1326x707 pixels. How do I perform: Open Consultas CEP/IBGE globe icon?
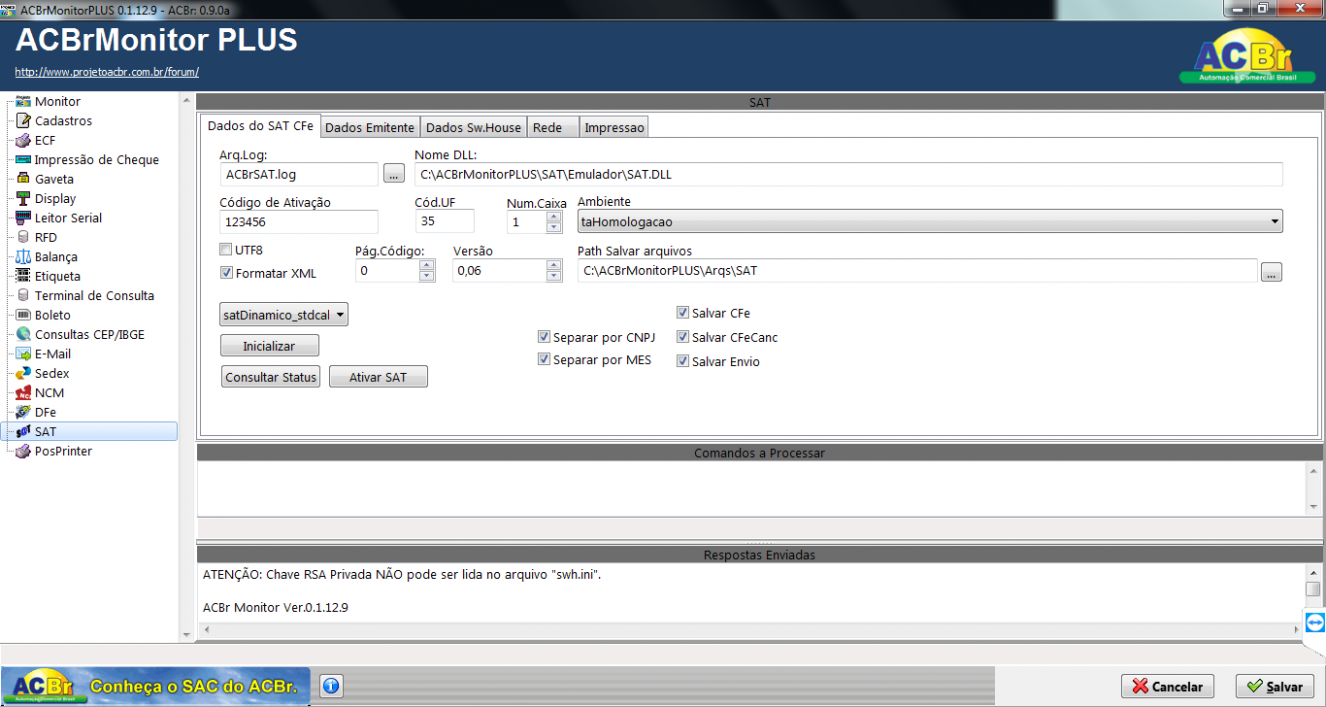point(23,335)
